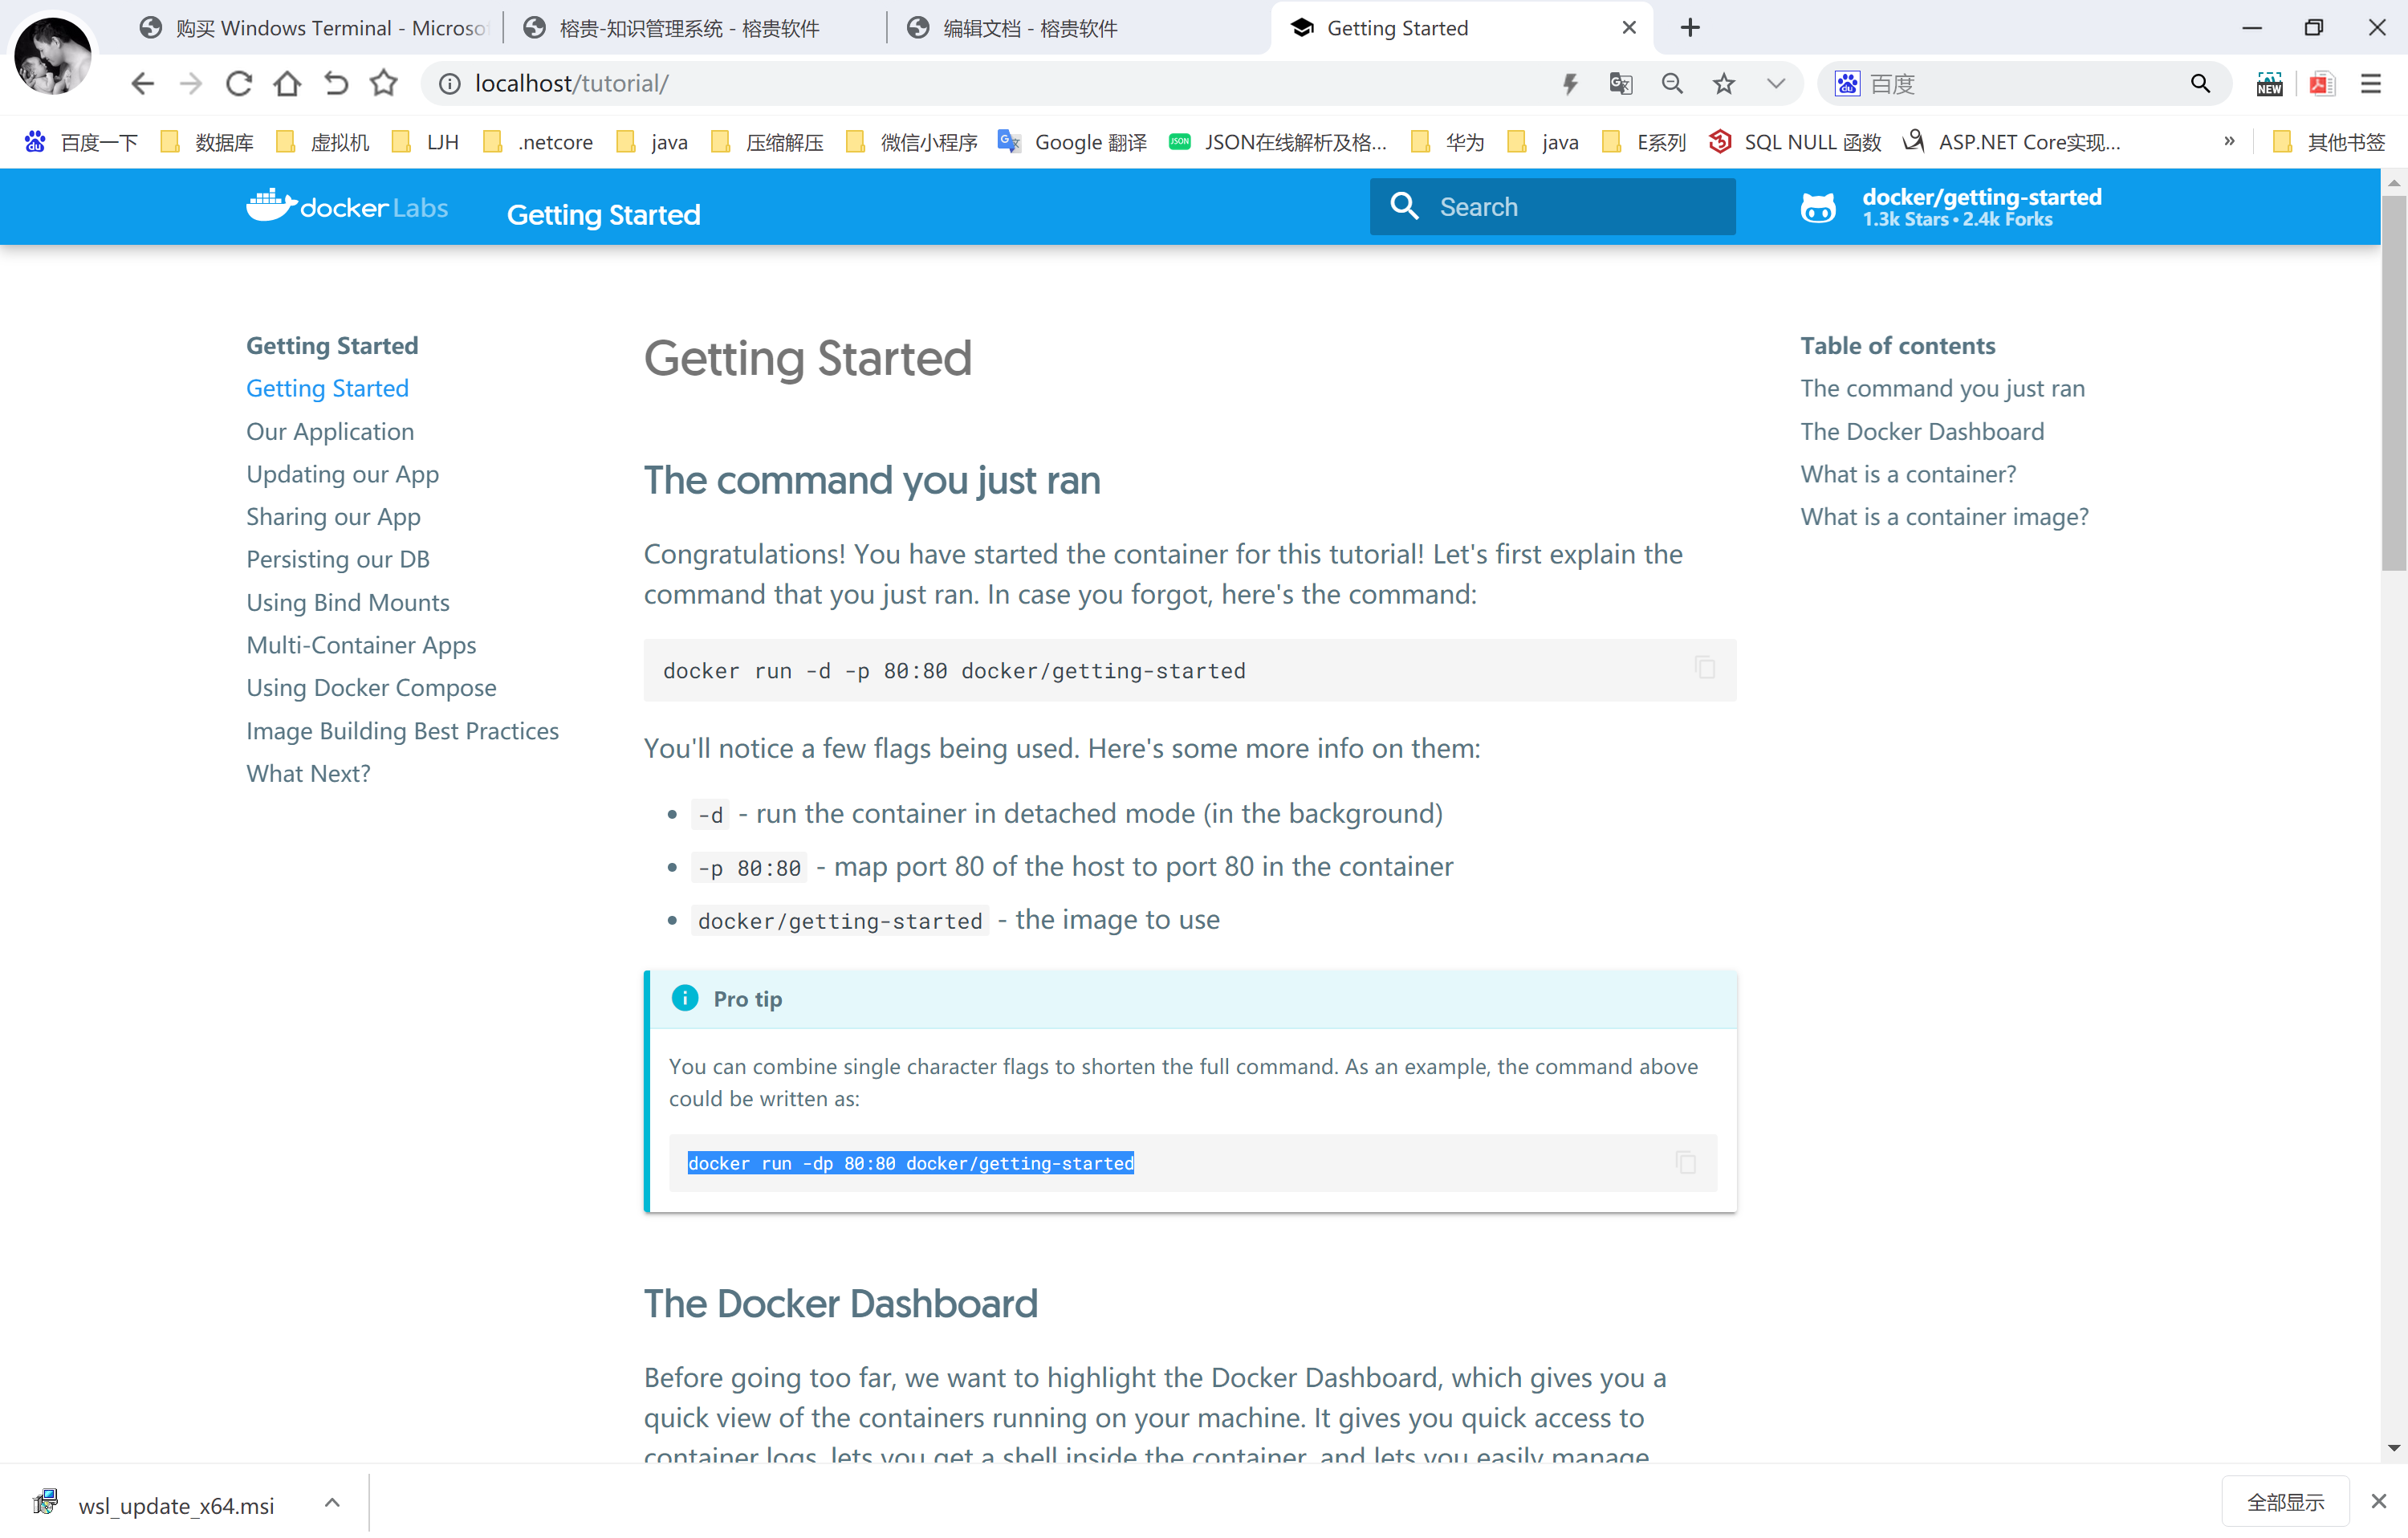Open the What Next? page
Viewport: 2408px width, 1538px height.
(308, 774)
